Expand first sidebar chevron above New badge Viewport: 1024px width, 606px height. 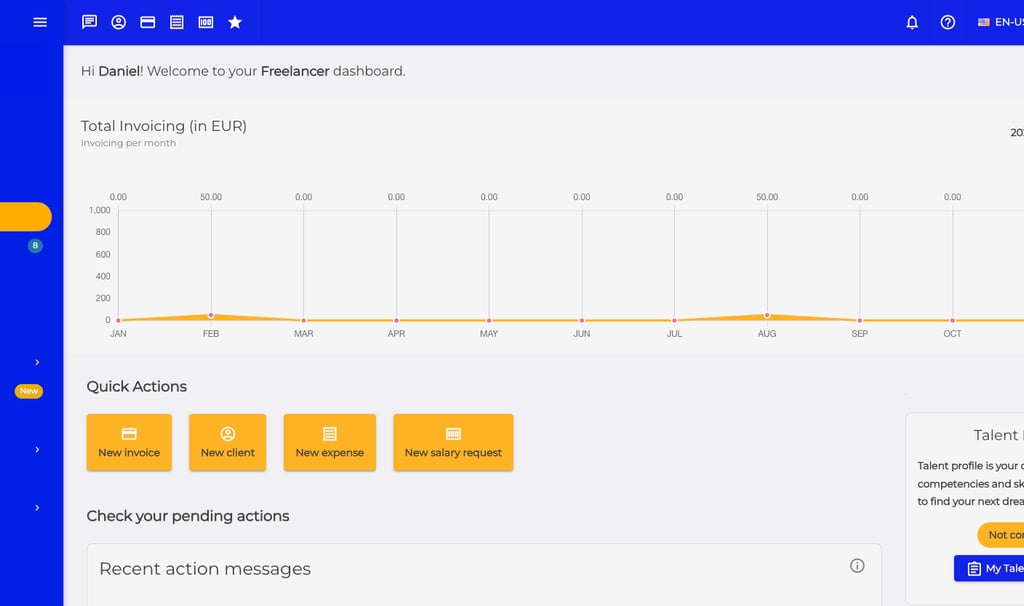point(37,362)
